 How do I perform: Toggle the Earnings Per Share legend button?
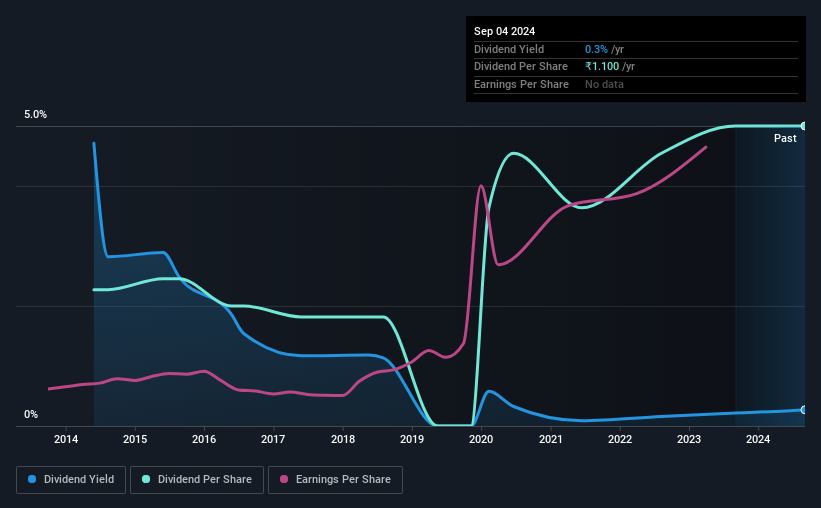point(336,480)
